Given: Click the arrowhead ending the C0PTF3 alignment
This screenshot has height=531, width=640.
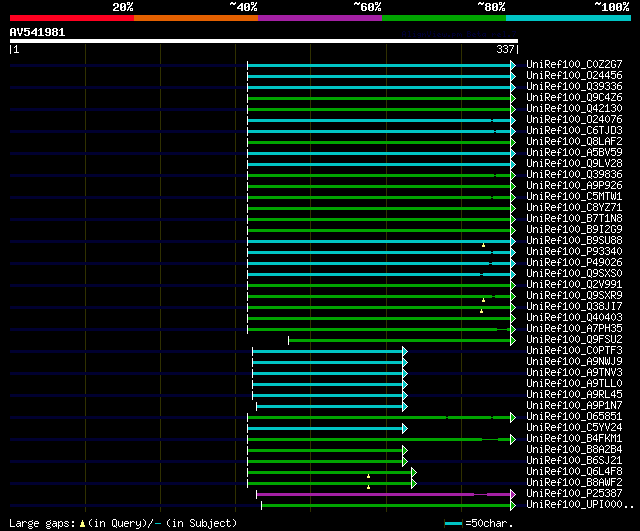Looking at the screenshot, I should (405, 350).
